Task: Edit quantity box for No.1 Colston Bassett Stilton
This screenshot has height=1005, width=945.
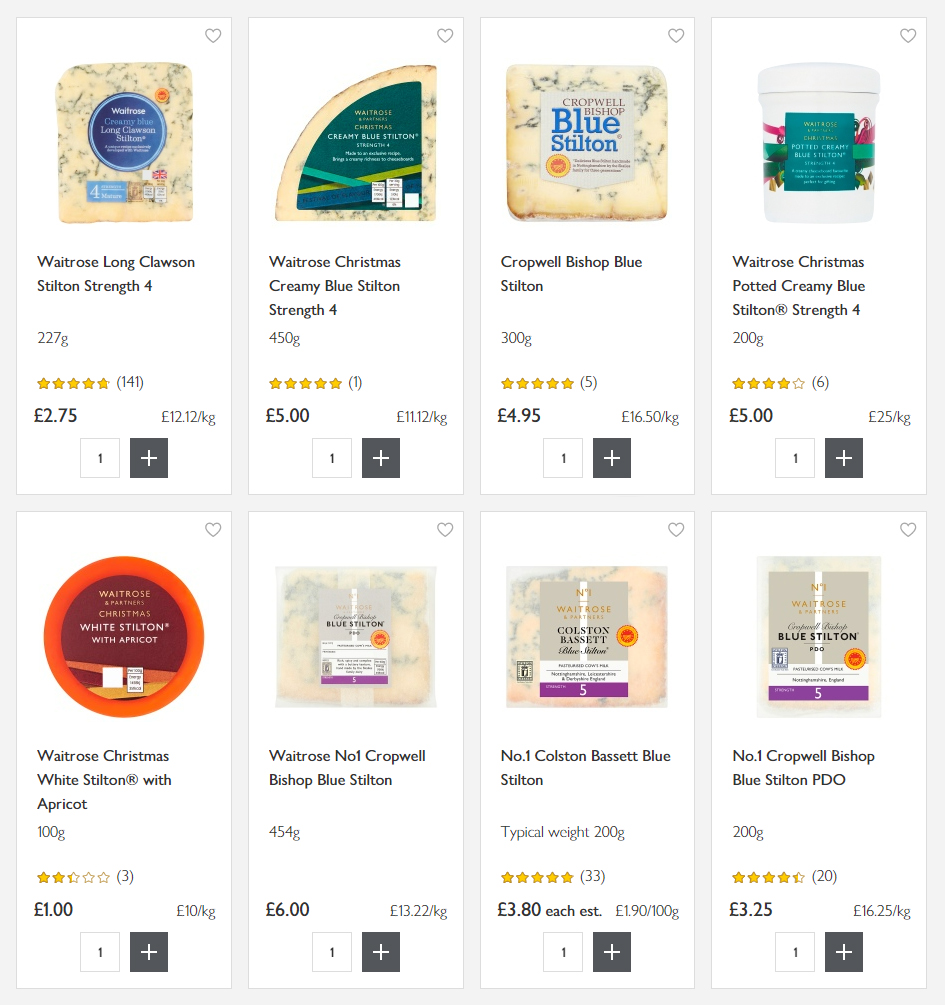Action: (563, 952)
